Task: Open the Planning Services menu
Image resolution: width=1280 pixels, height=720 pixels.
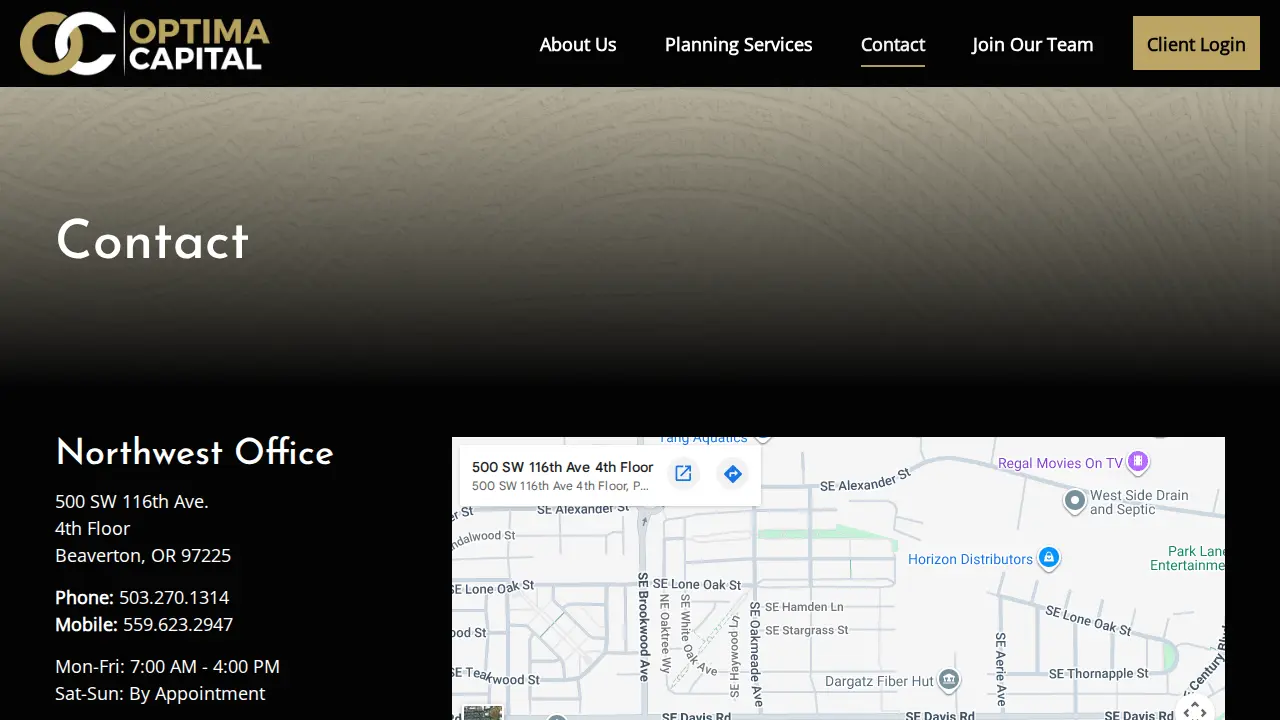Action: (738, 44)
